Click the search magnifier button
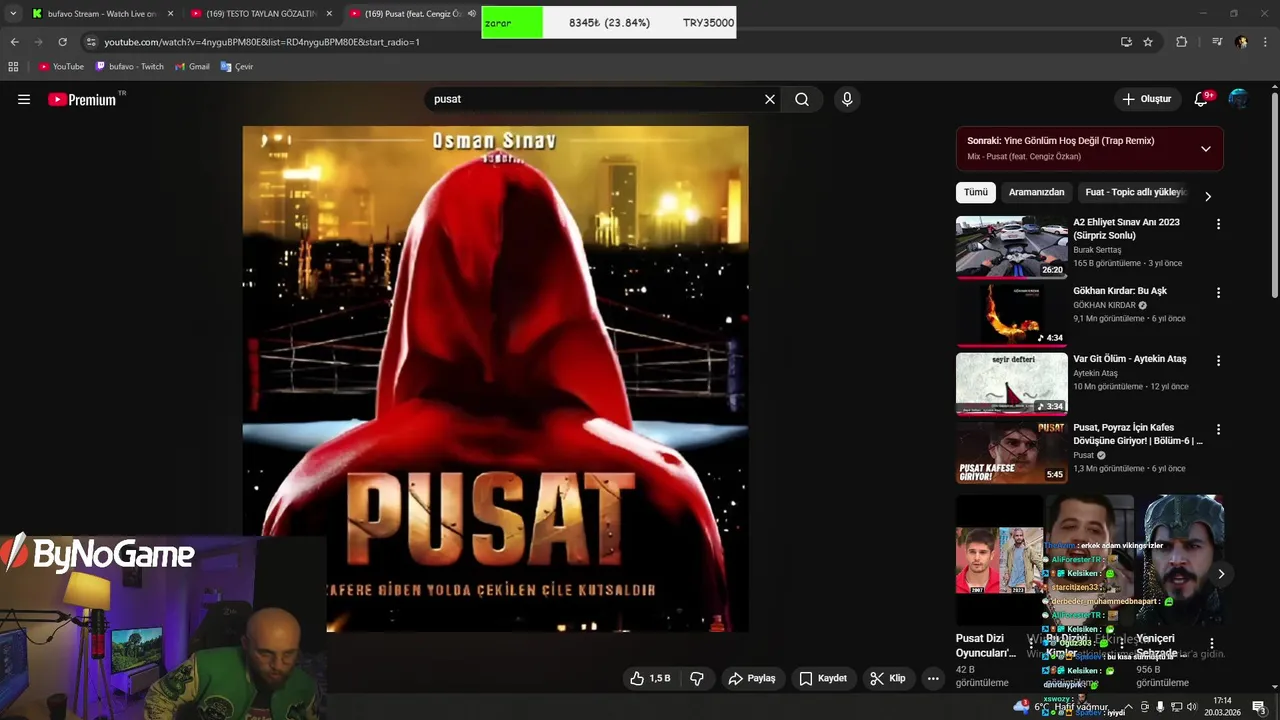The image size is (1280, 720). (802, 99)
